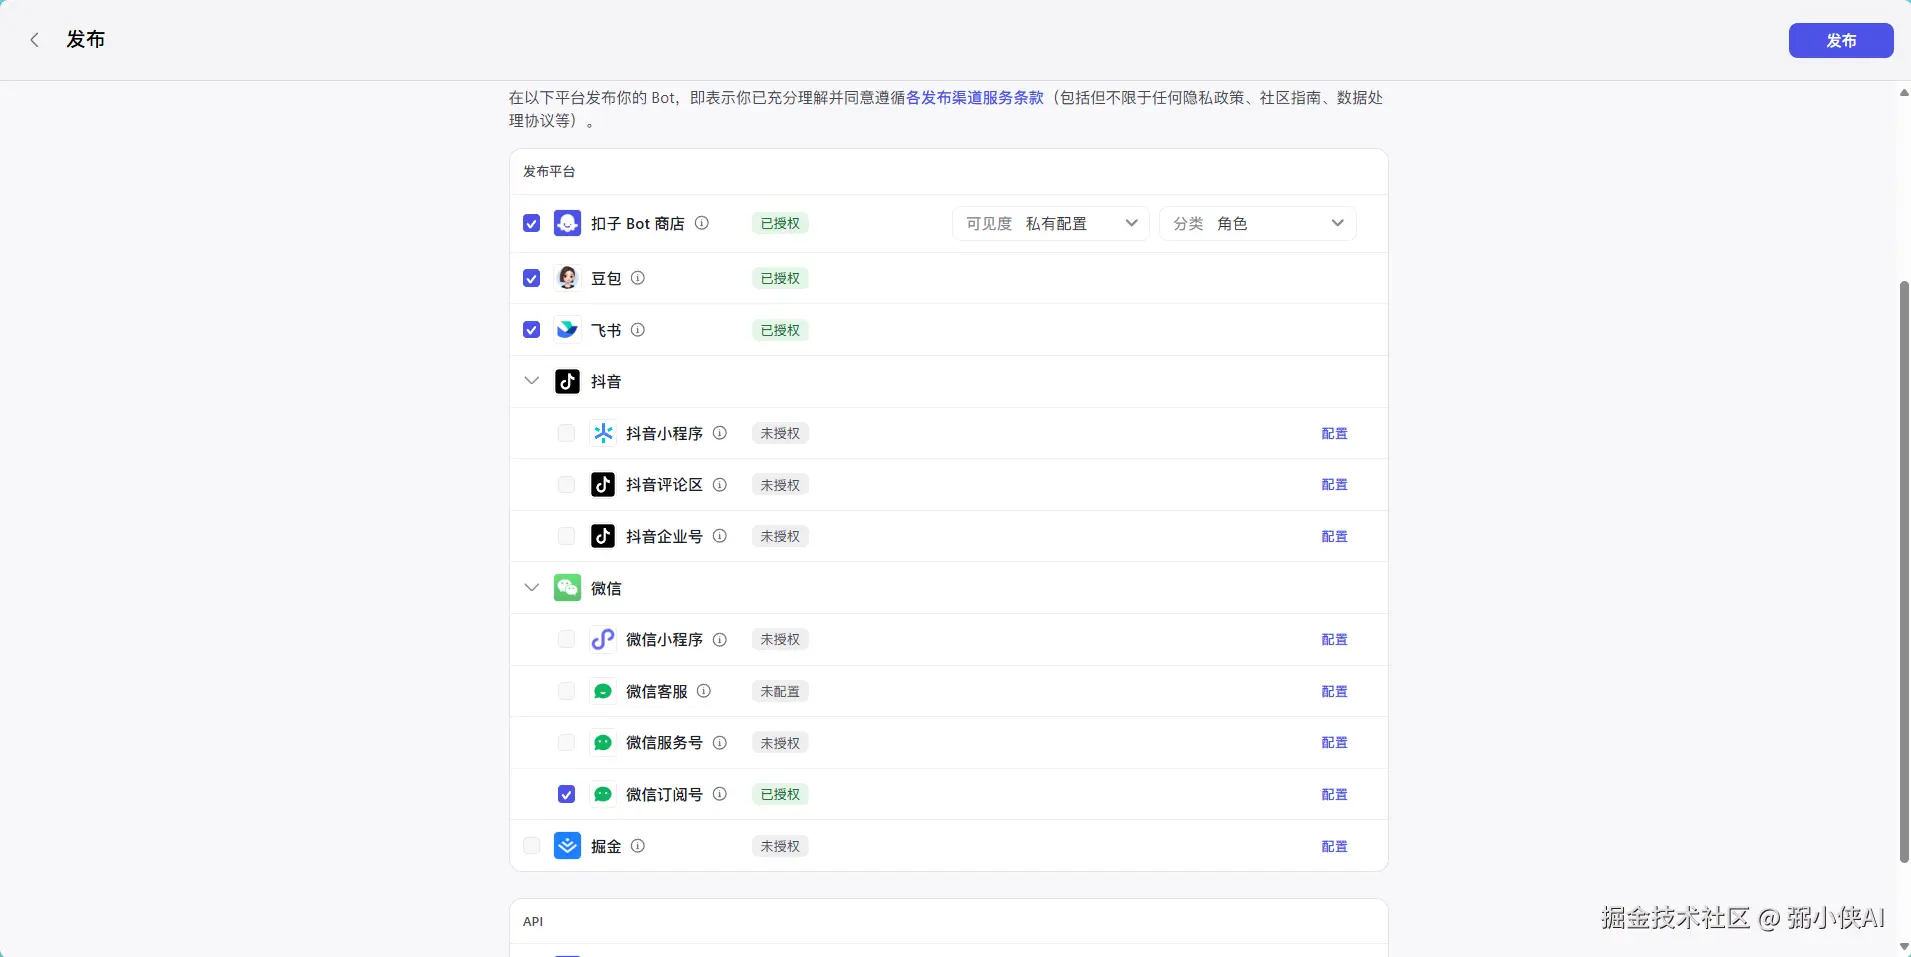
Task: Click the info icon beside 抖音小程序
Action: pyautogui.click(x=720, y=433)
